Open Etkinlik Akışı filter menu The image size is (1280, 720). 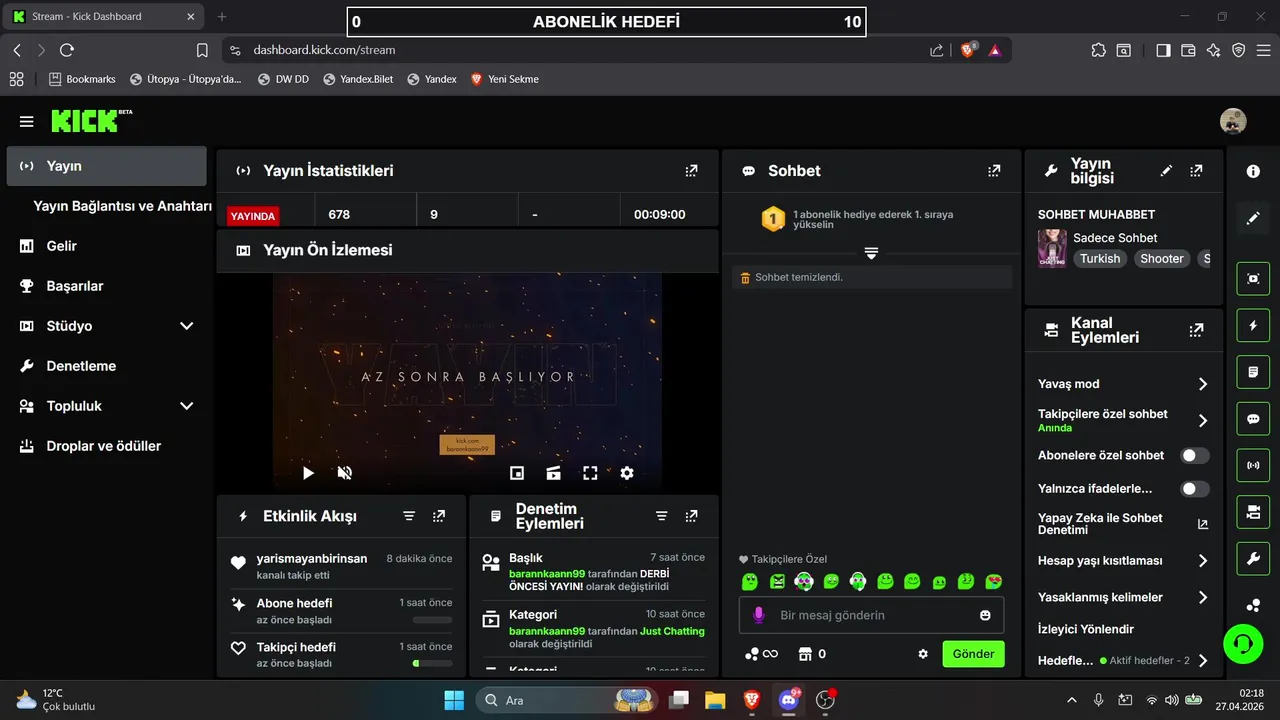[x=409, y=516]
